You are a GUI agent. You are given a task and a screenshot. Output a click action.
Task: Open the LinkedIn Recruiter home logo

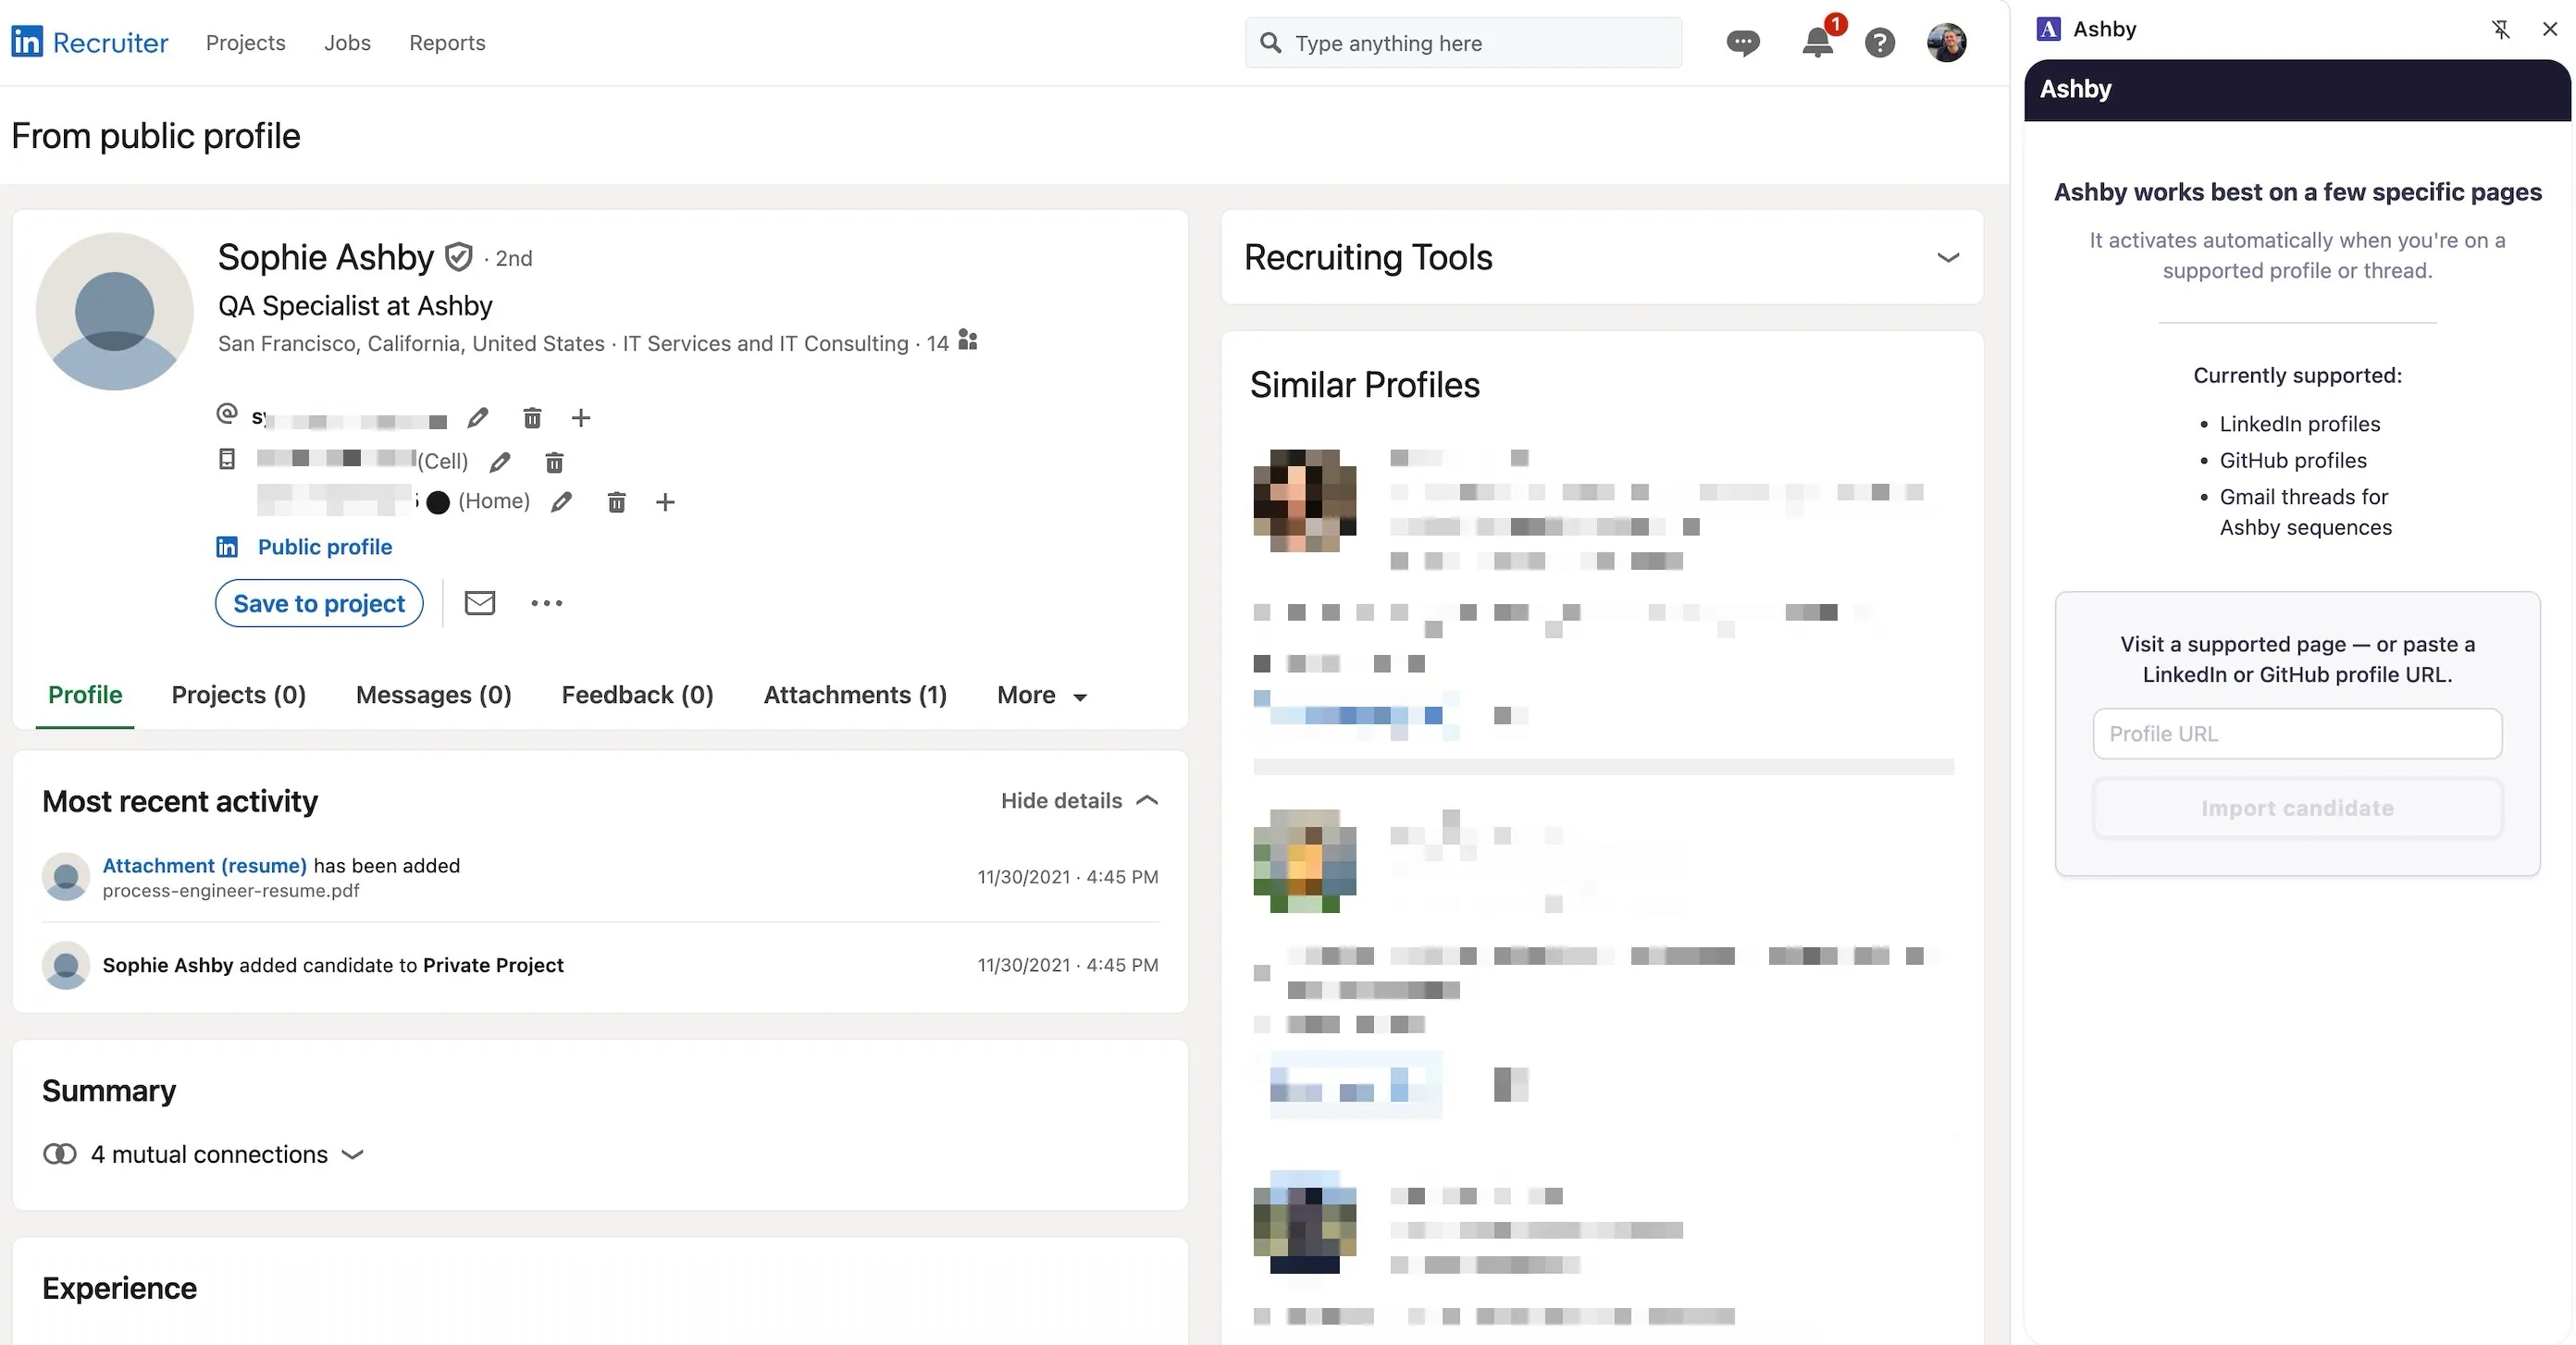pos(90,42)
